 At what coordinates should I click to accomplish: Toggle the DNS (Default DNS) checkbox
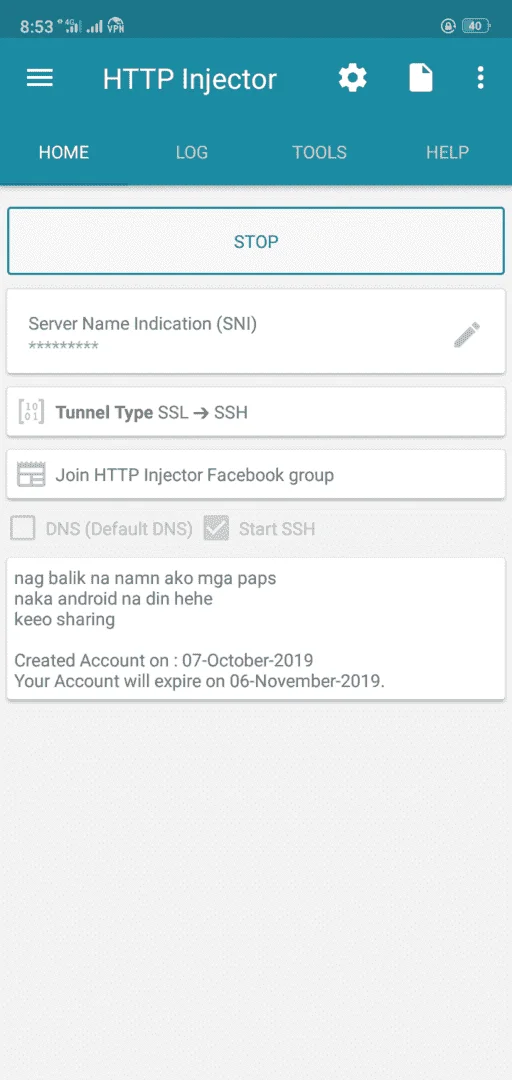(23, 529)
